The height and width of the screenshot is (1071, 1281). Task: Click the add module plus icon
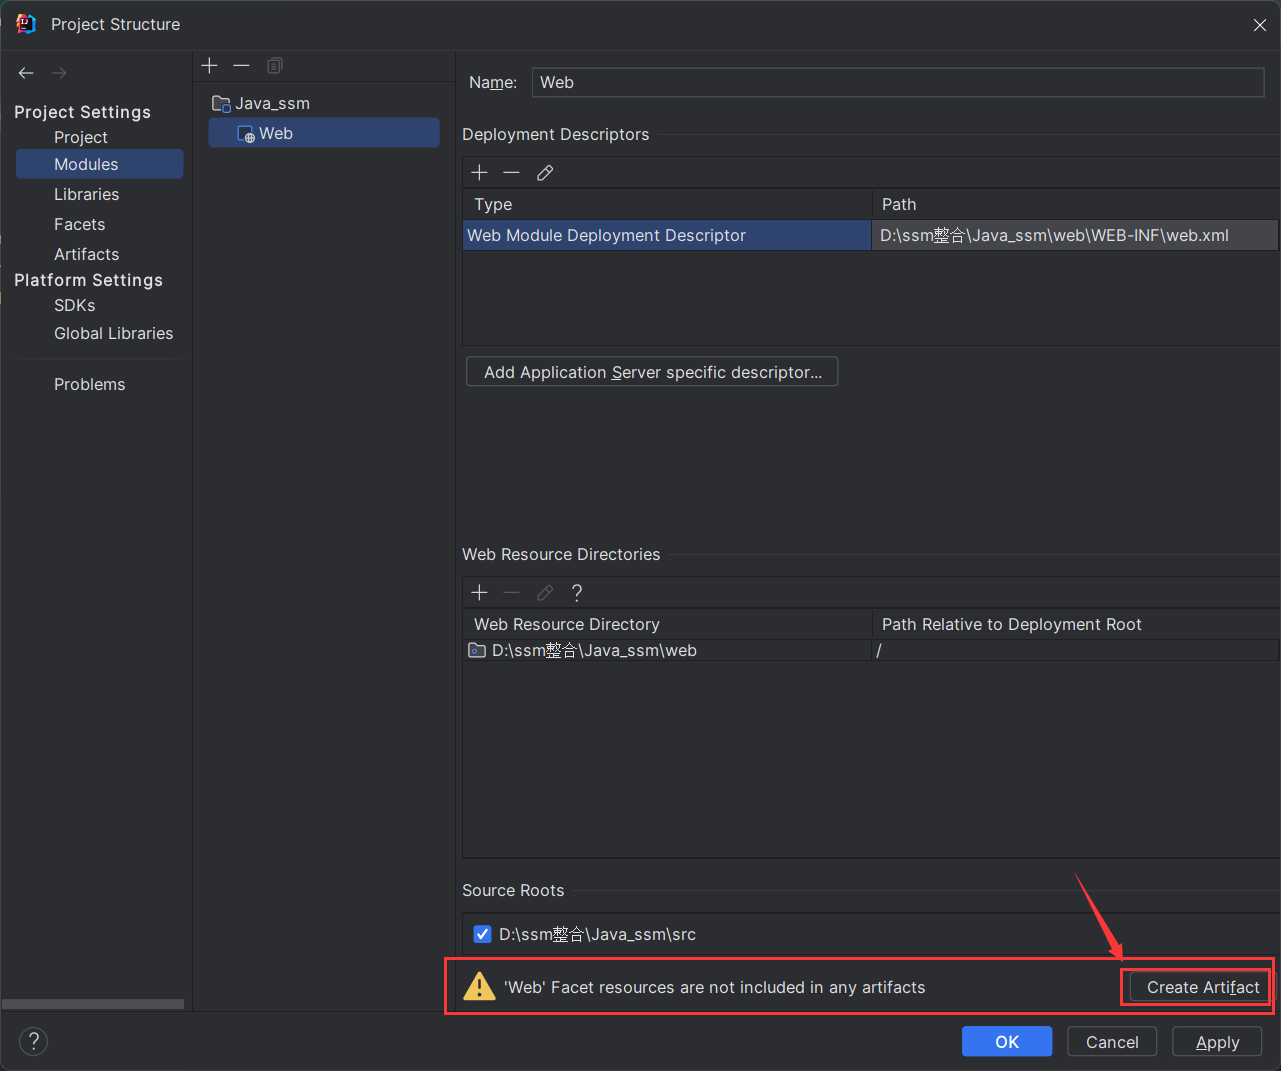[209, 65]
